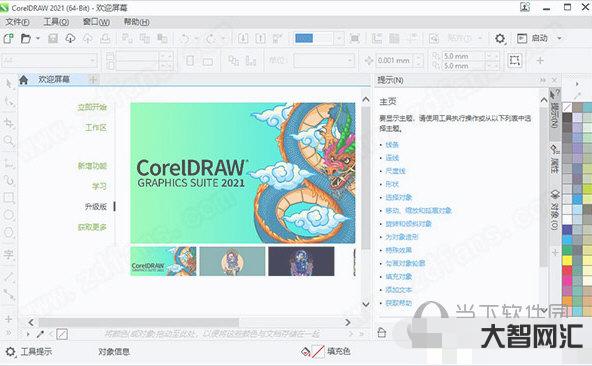The height and width of the screenshot is (366, 592).
Task: Open the 学习 section
Action: (100, 186)
